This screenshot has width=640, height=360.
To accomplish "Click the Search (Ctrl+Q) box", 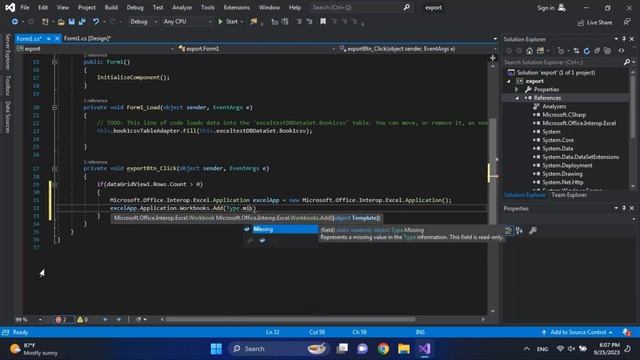I will [361, 7].
